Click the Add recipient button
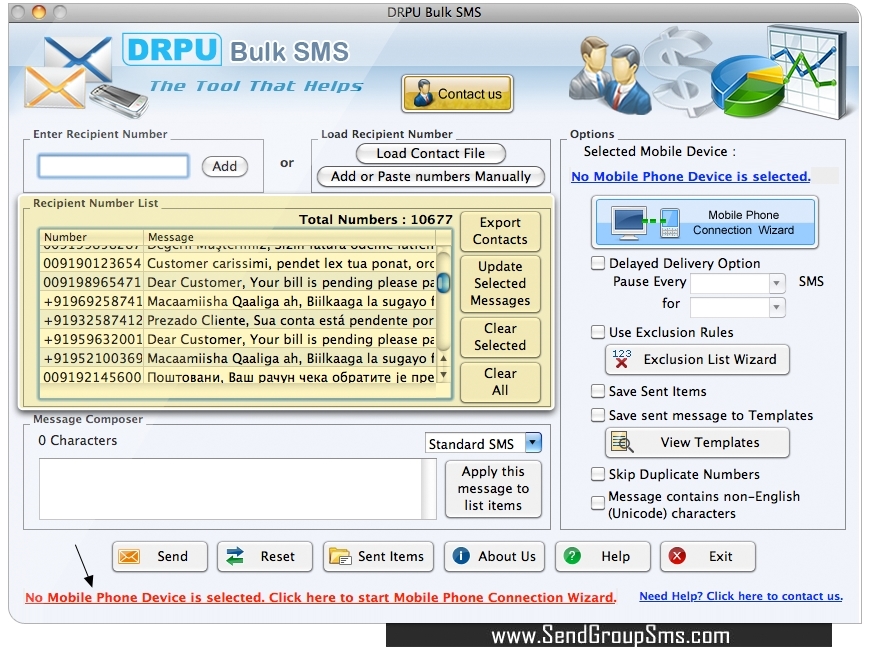Image resolution: width=870 pixels, height=649 pixels. [225, 166]
